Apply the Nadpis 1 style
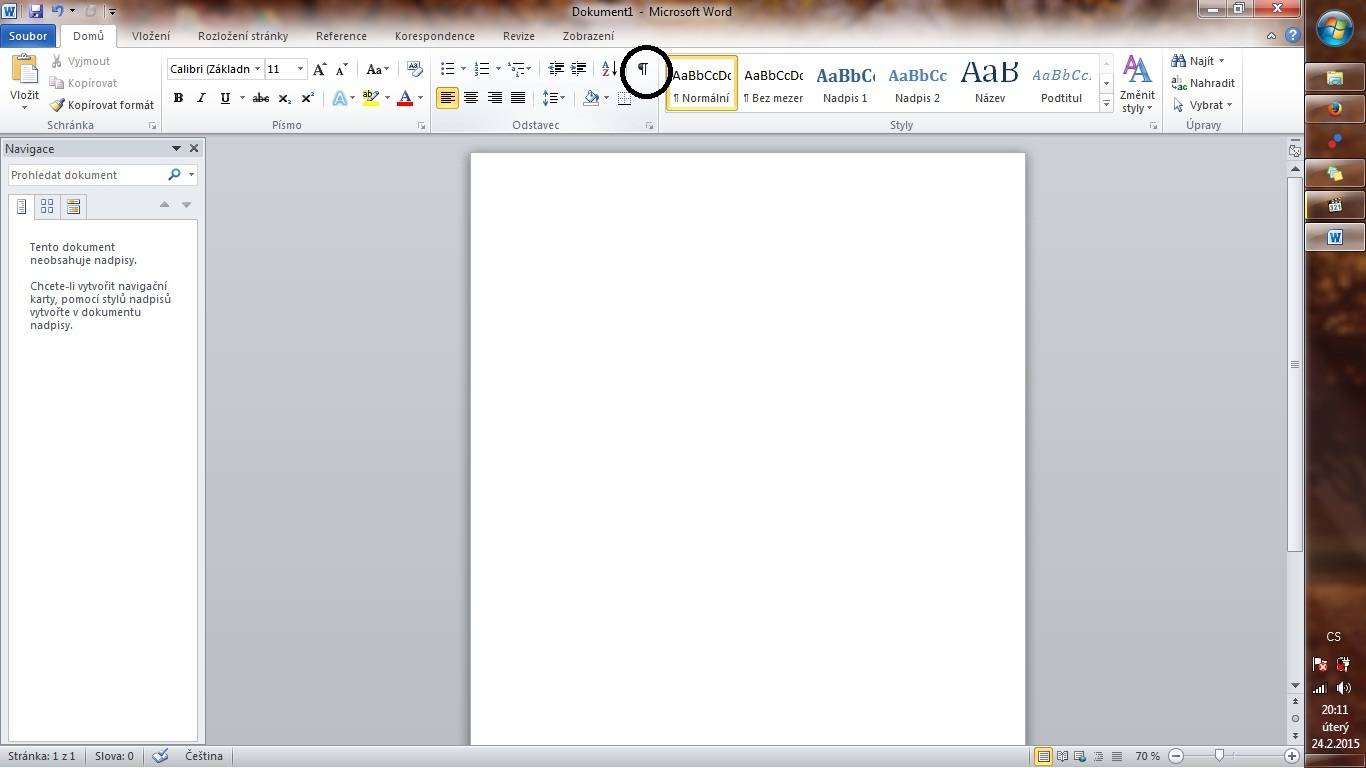The image size is (1366, 768). [x=845, y=83]
